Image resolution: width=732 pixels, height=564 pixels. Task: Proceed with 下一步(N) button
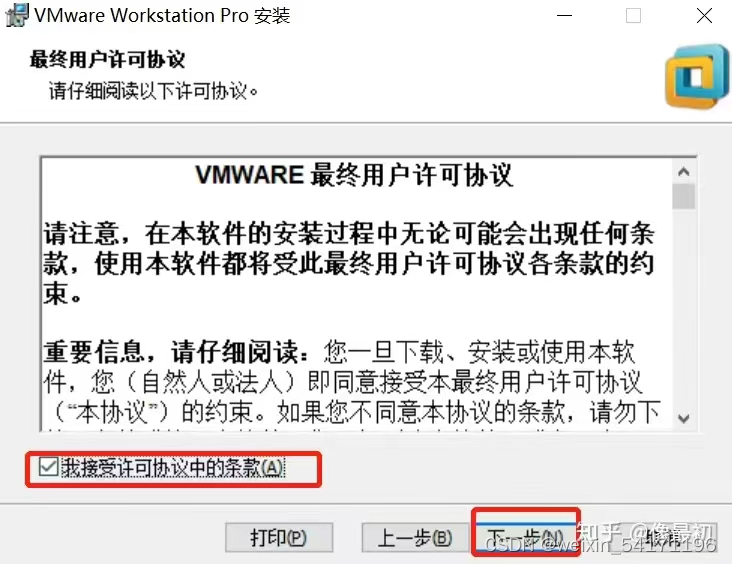point(525,537)
